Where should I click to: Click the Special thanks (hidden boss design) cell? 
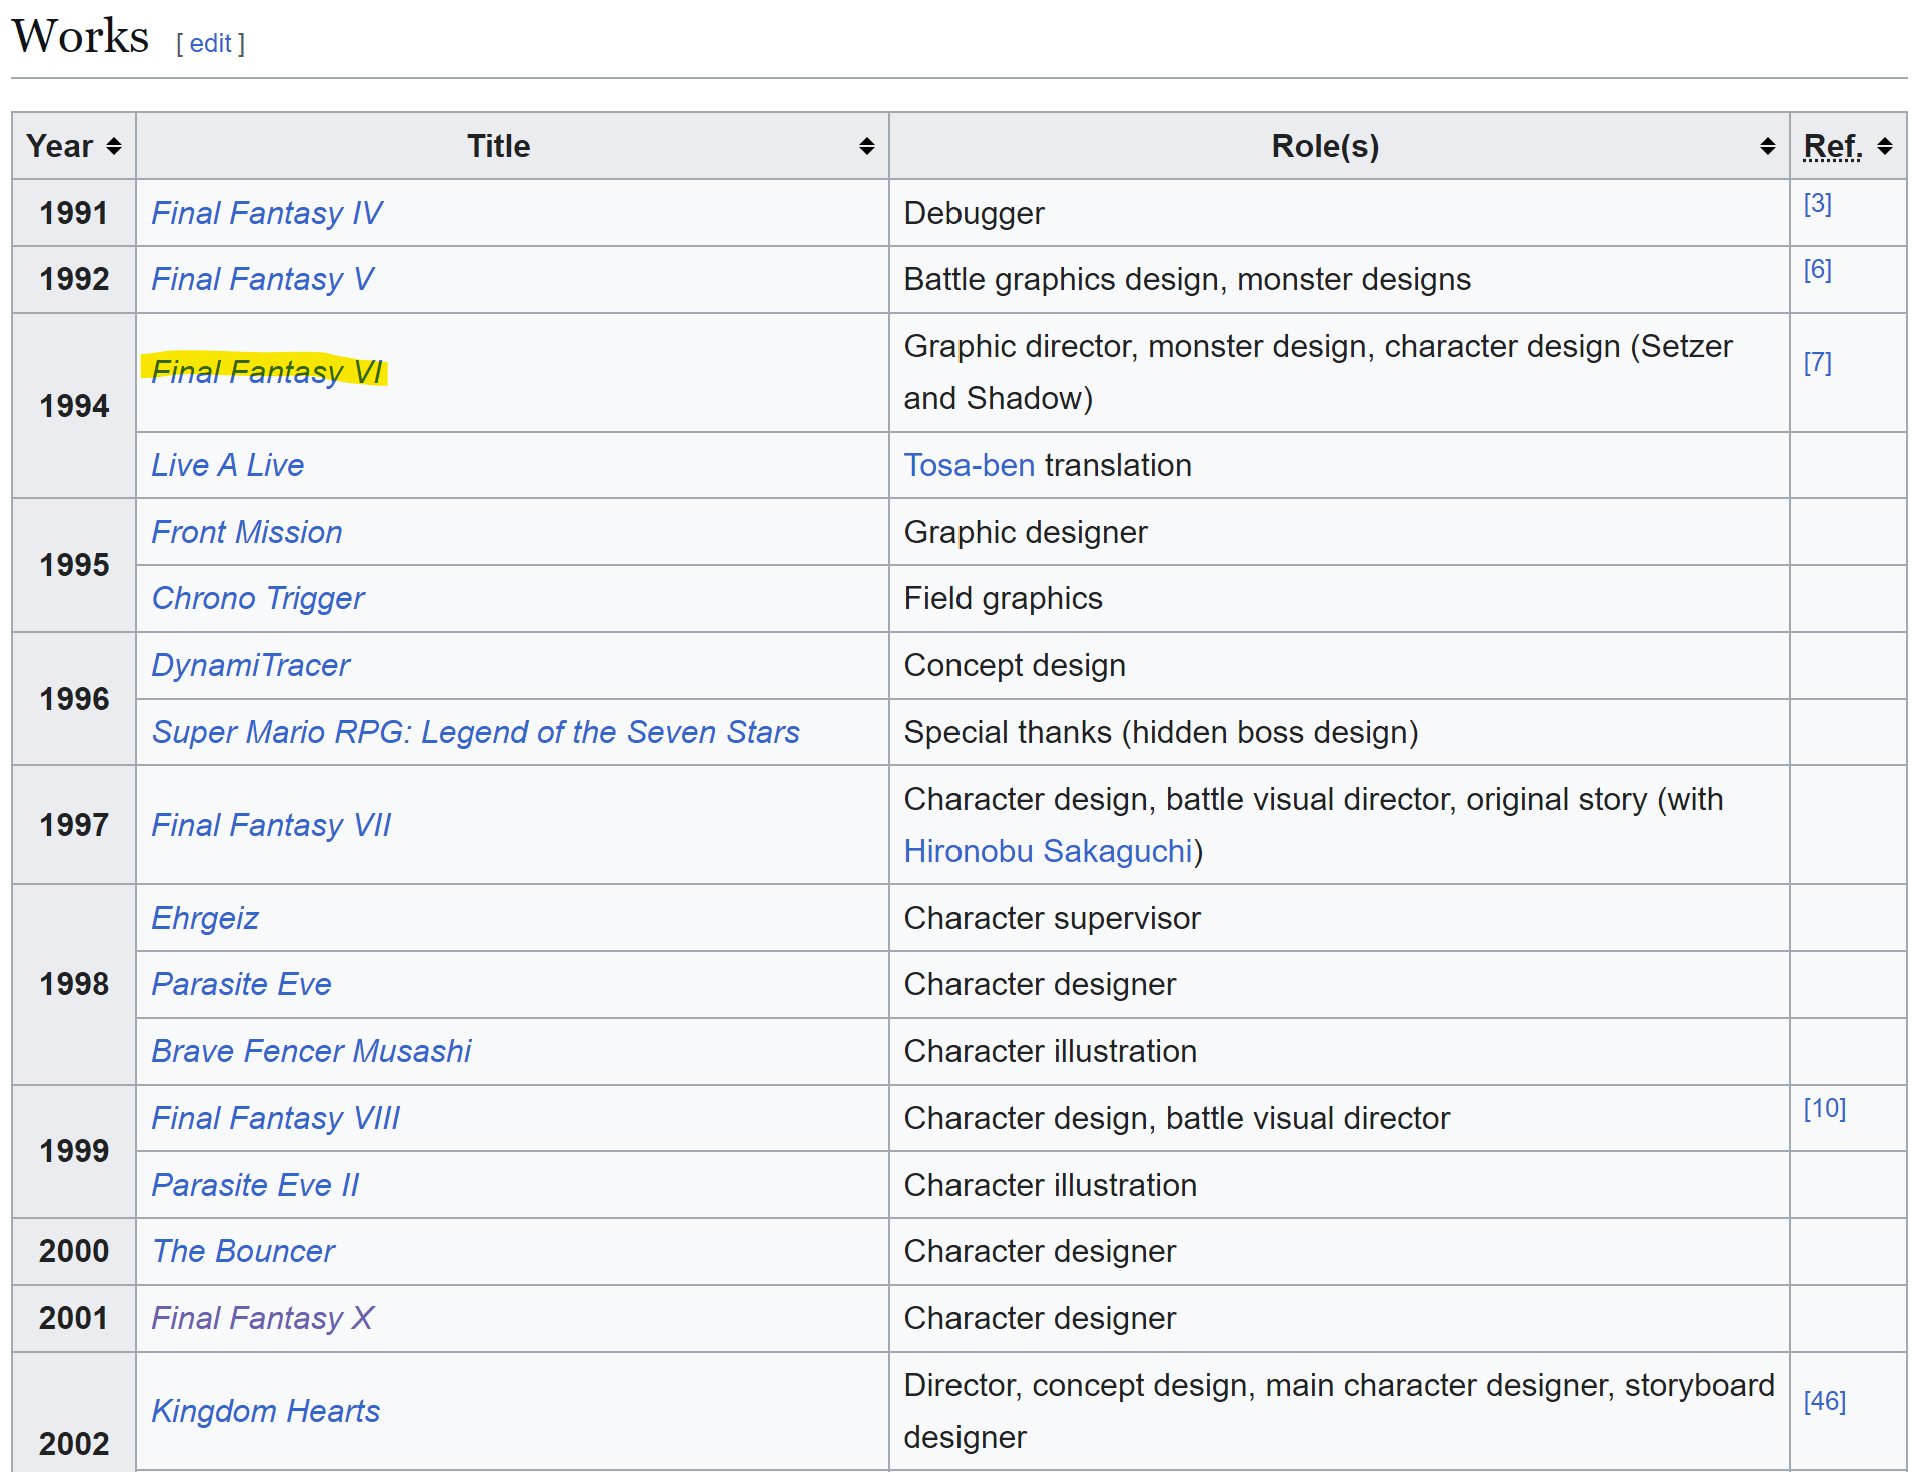pos(1339,732)
